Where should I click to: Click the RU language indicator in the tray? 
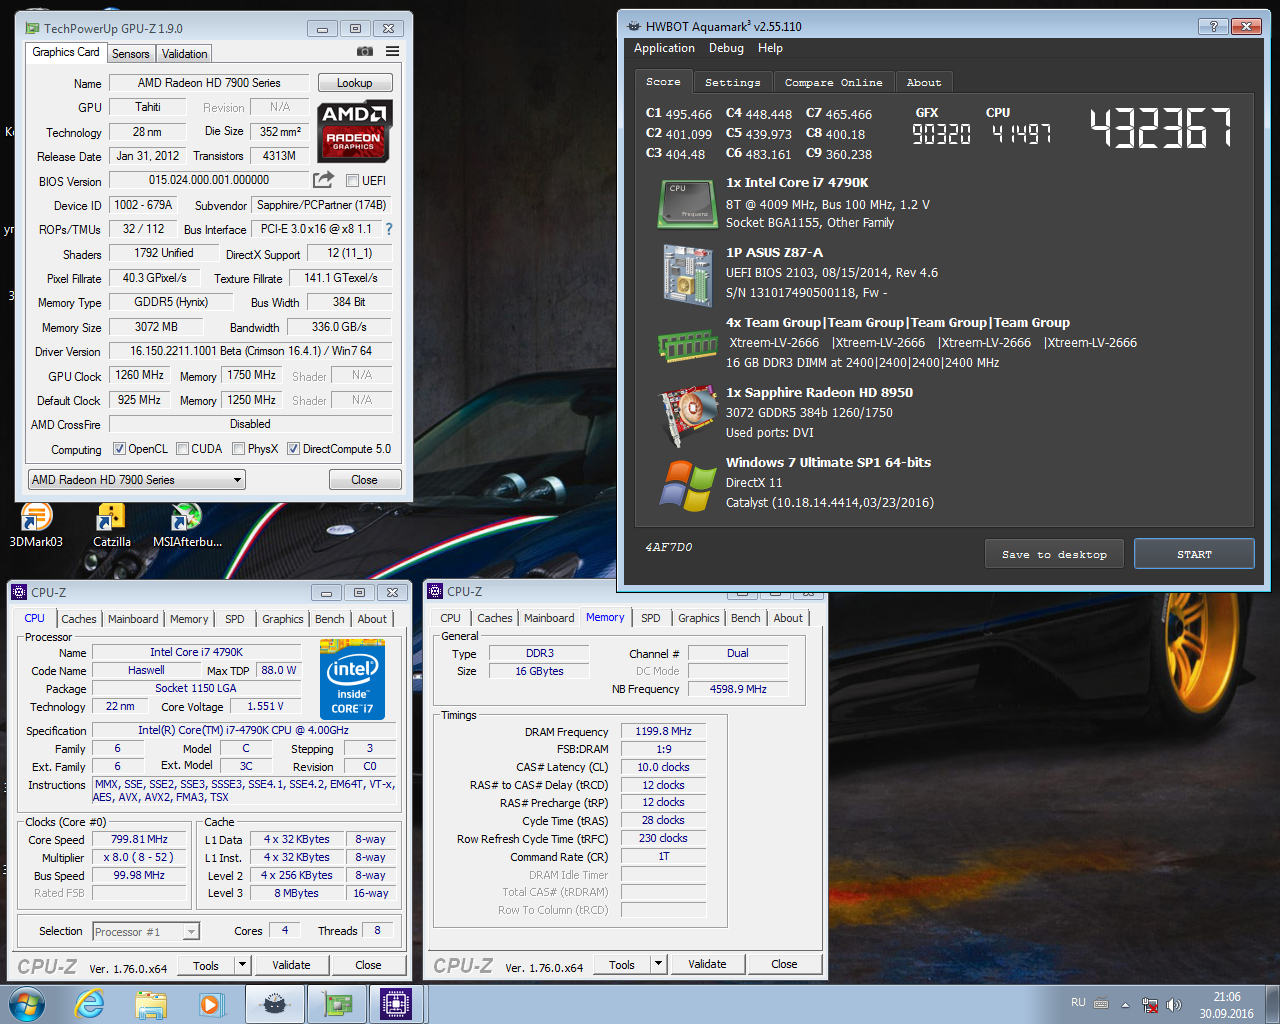pyautogui.click(x=1078, y=1003)
